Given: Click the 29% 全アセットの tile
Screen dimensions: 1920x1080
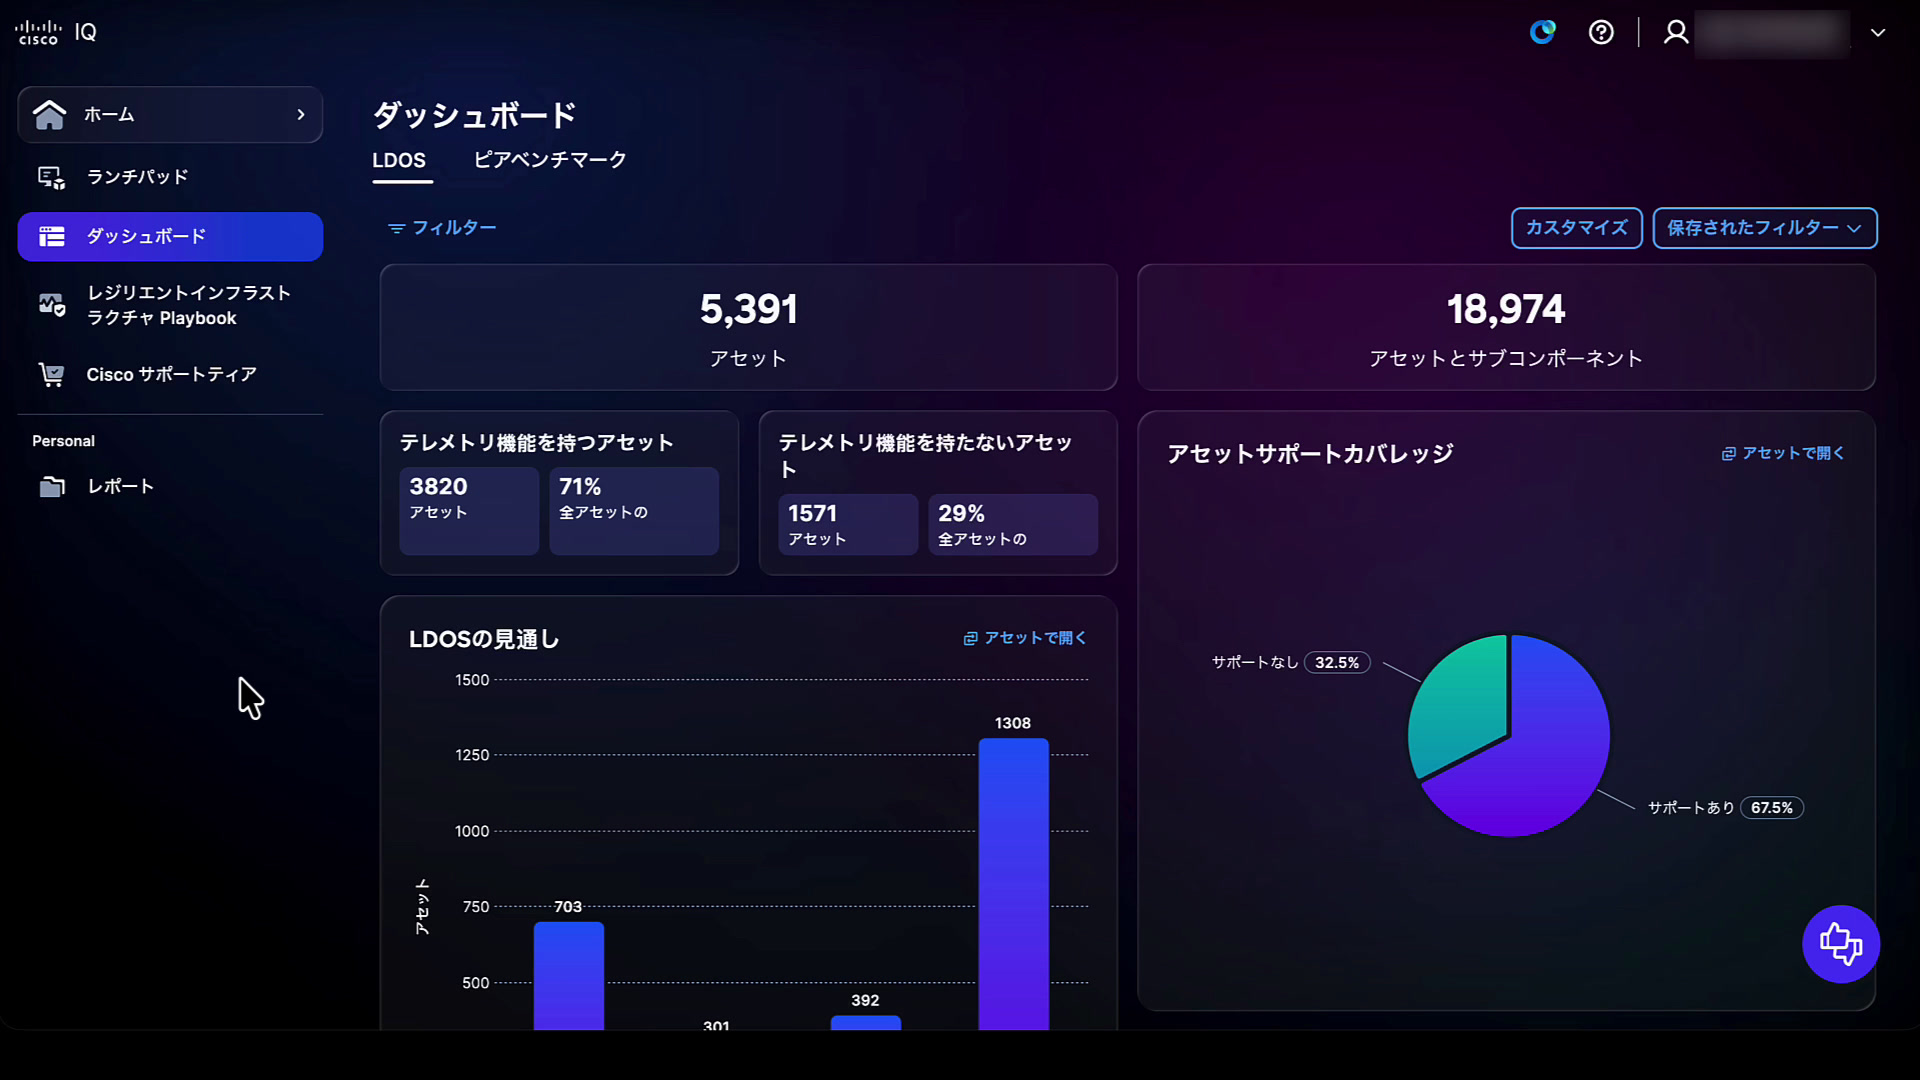Looking at the screenshot, I should 1013,524.
